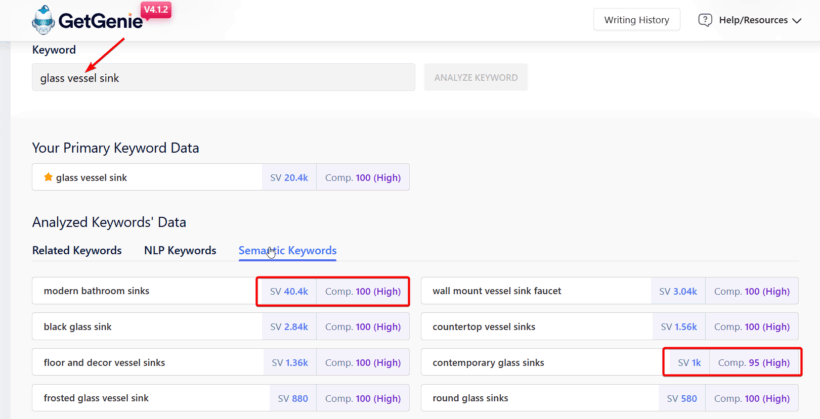Click the wall mount vessel sink faucet keyword
The height and width of the screenshot is (419, 820).
pyautogui.click(x=496, y=291)
